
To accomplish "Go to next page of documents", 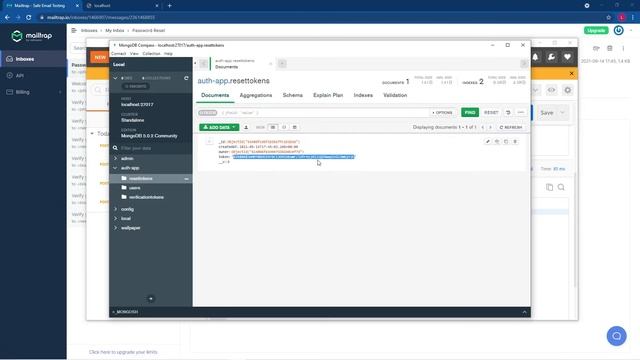I will click(491, 127).
